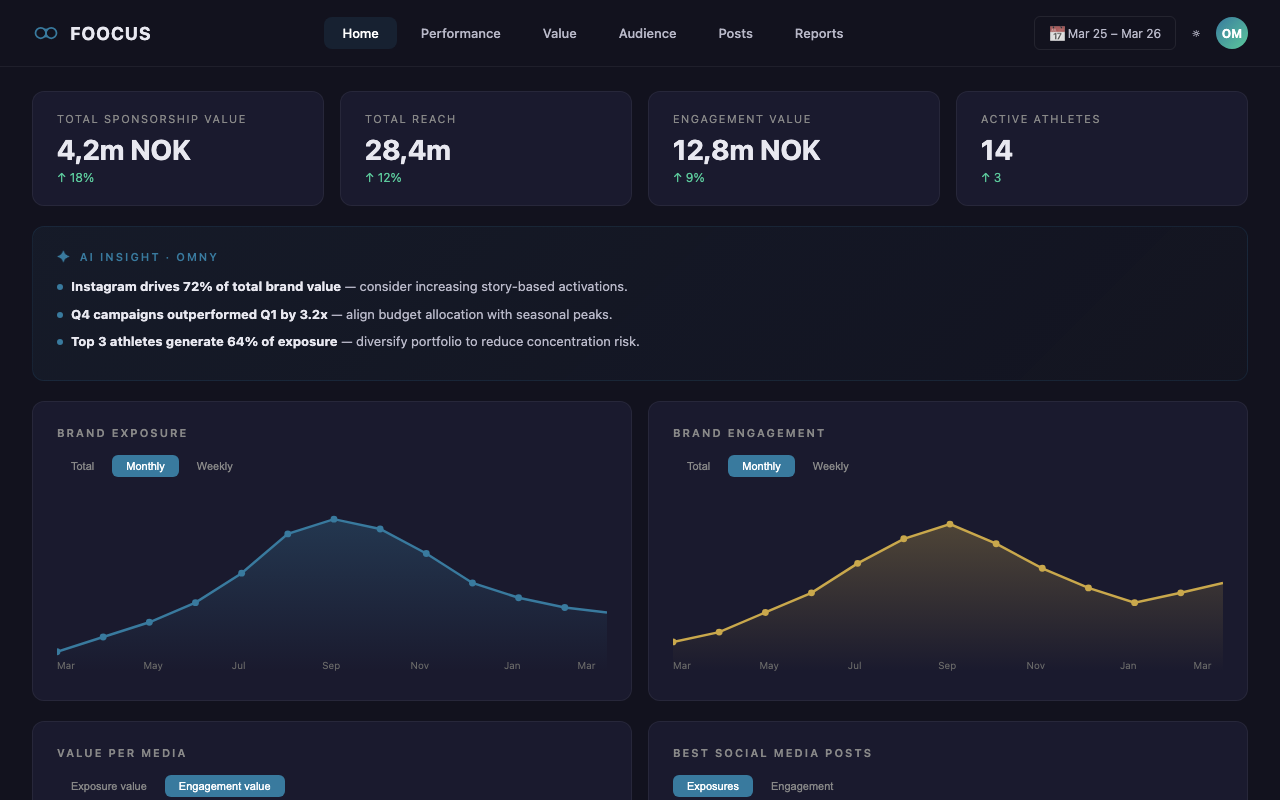Select Monthly in Brand Engagement chart
The width and height of the screenshot is (1280, 800).
(761, 466)
